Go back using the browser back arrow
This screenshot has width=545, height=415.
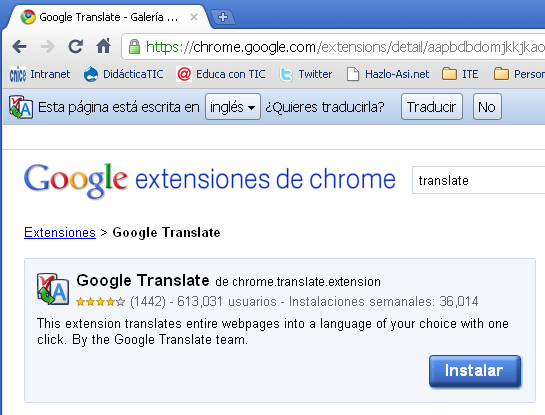click(x=19, y=46)
